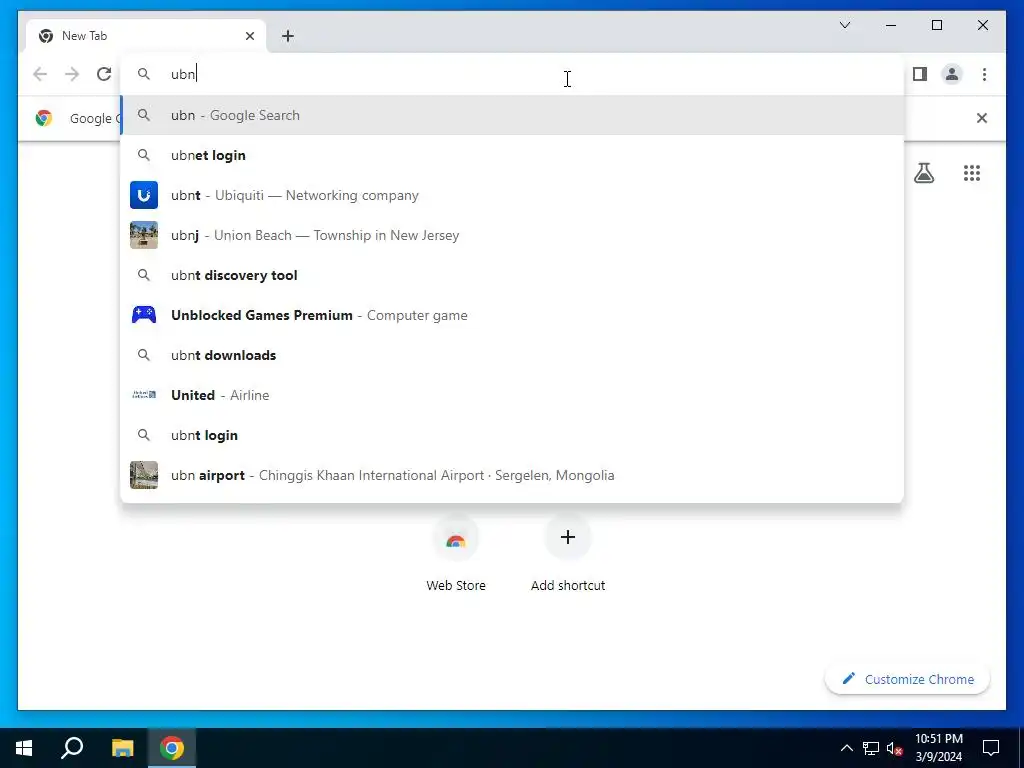Expand the tab search chevron

pos(844,25)
